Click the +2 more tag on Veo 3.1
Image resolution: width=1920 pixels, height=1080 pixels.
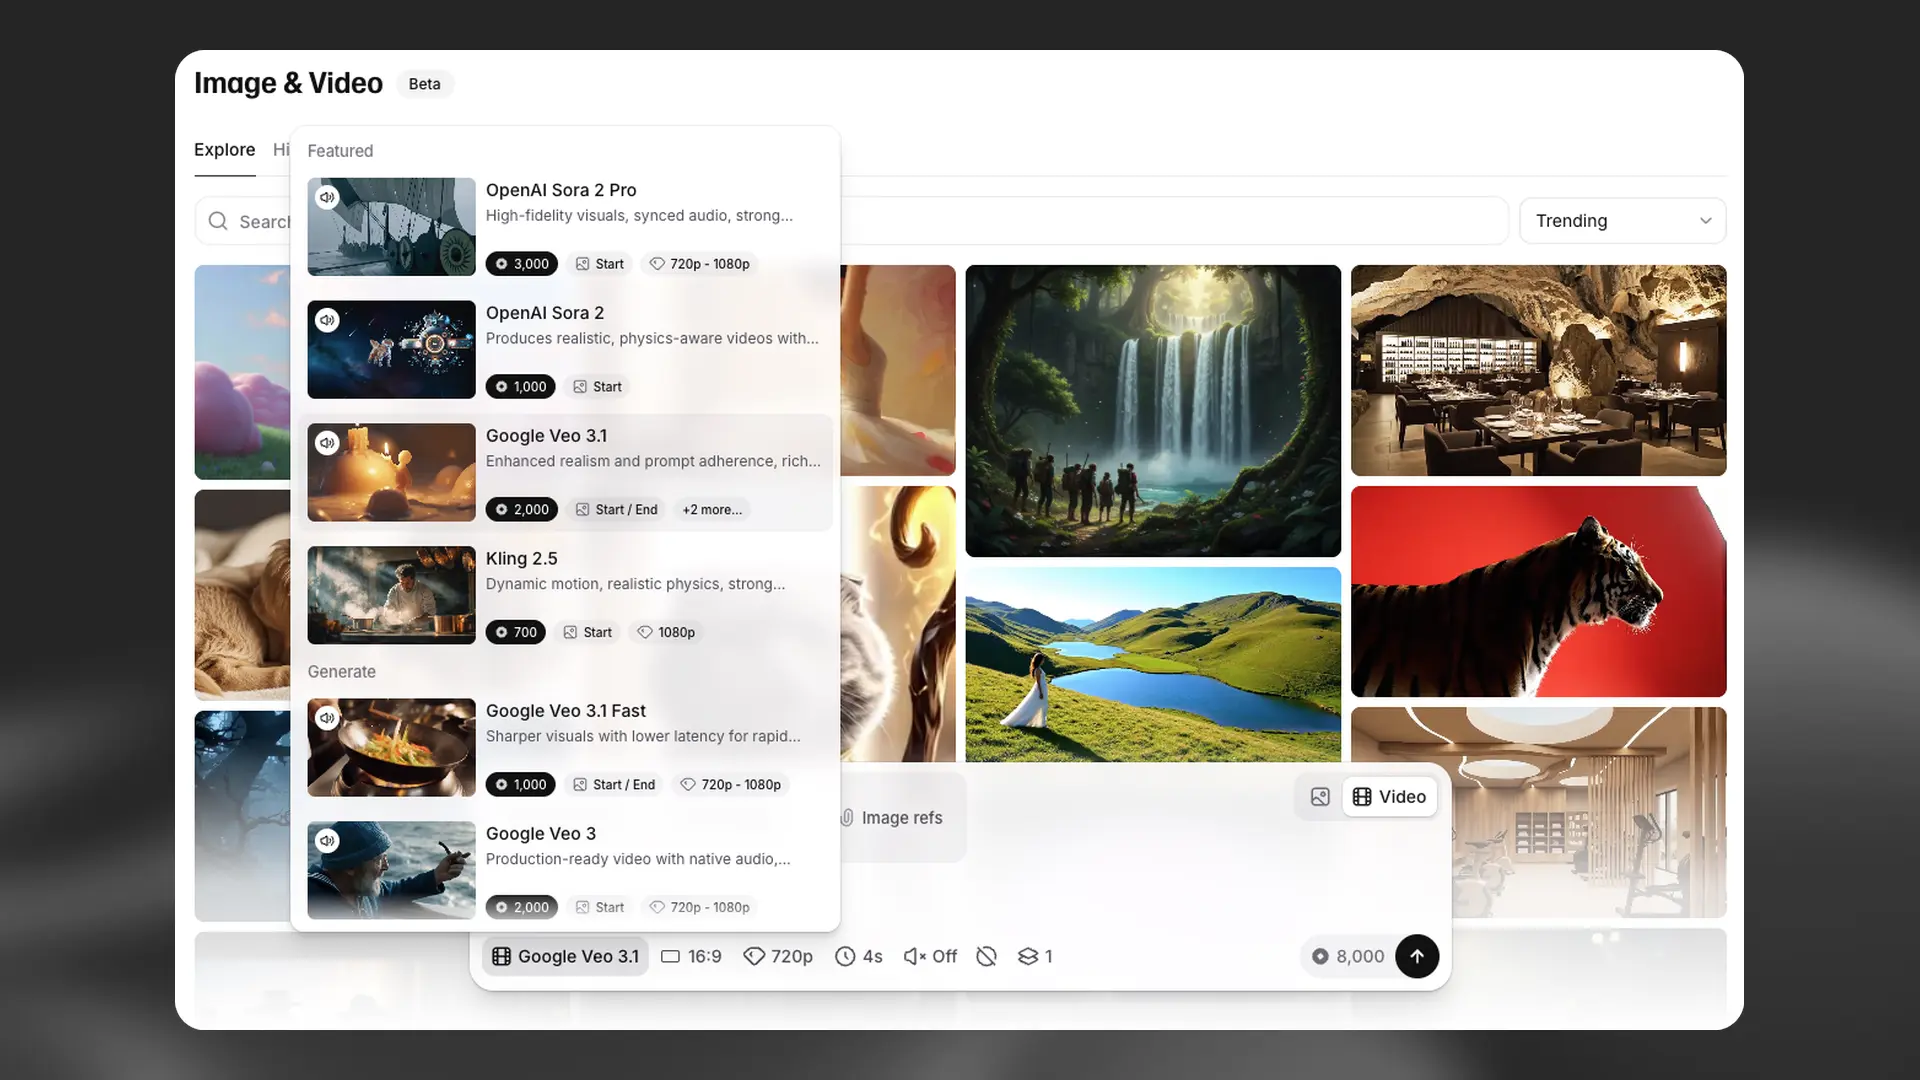click(712, 510)
